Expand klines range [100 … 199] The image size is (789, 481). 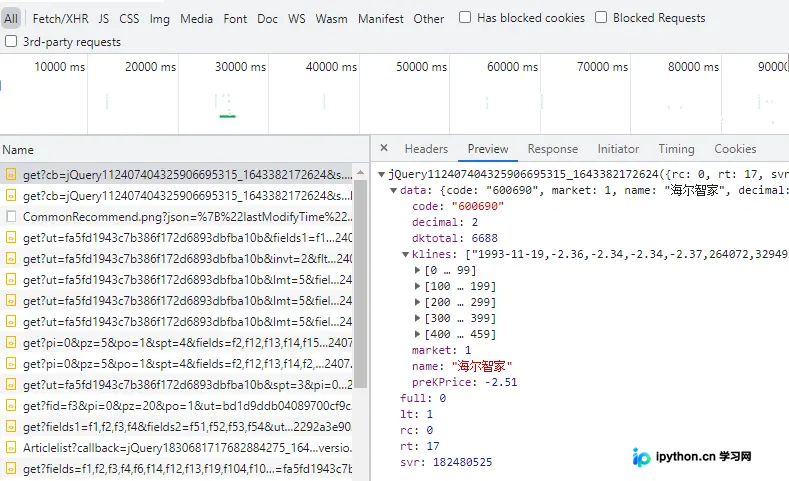(418, 286)
